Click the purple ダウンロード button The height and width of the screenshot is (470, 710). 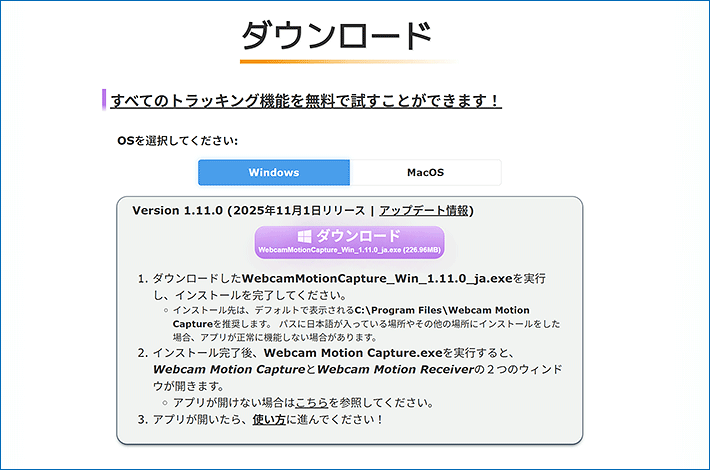(x=349, y=243)
